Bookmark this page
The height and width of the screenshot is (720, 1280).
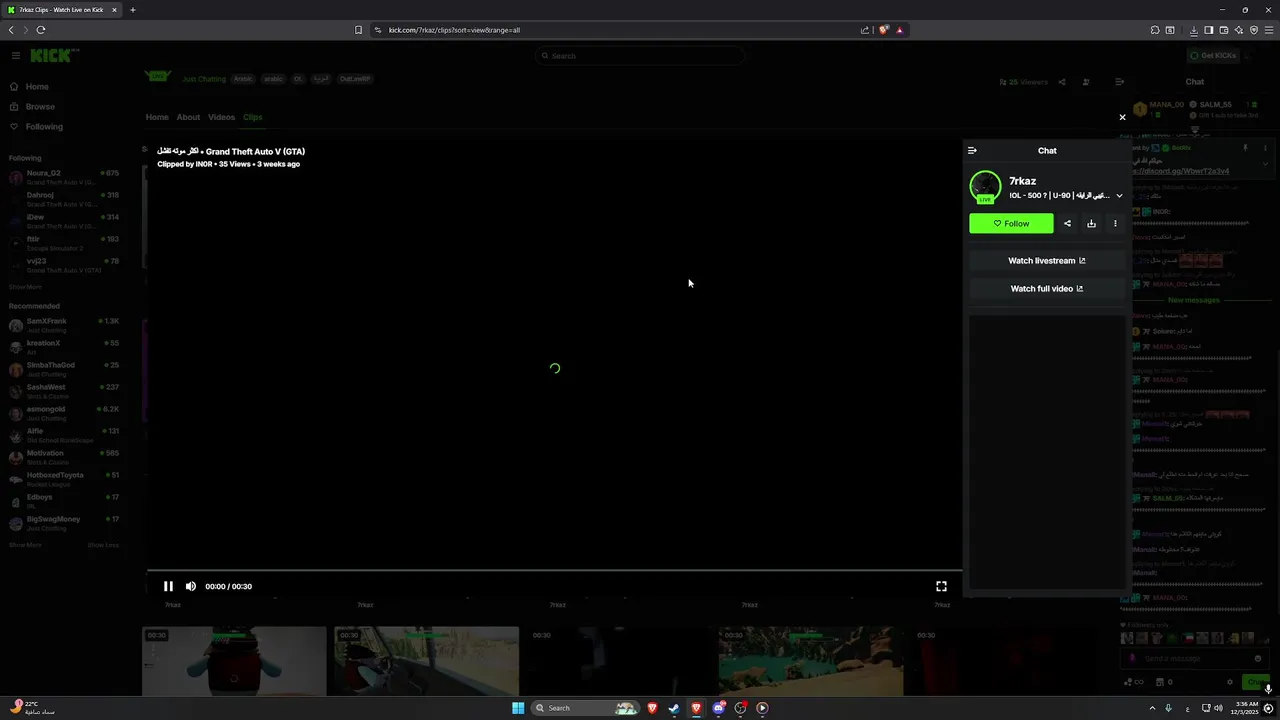click(358, 30)
